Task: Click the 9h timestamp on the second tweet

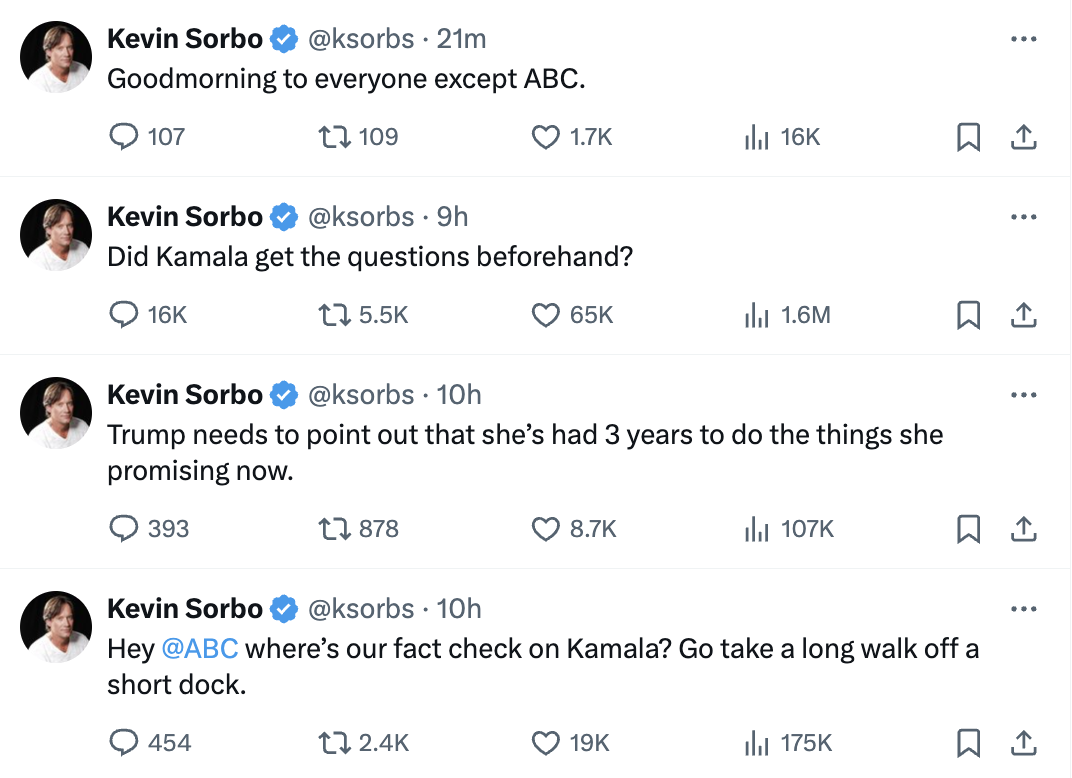Action: (452, 216)
